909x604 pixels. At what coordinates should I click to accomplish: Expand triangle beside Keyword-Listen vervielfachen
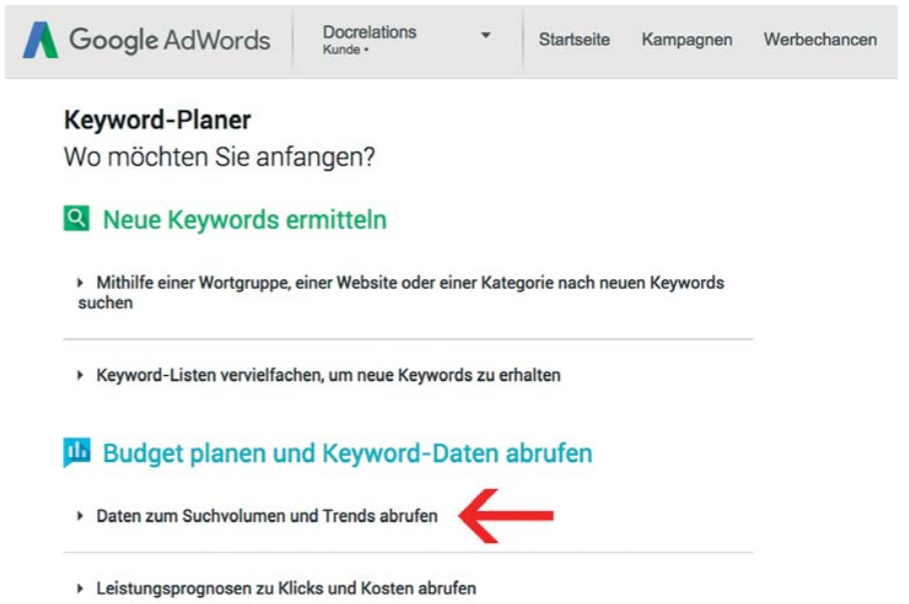pos(80,375)
